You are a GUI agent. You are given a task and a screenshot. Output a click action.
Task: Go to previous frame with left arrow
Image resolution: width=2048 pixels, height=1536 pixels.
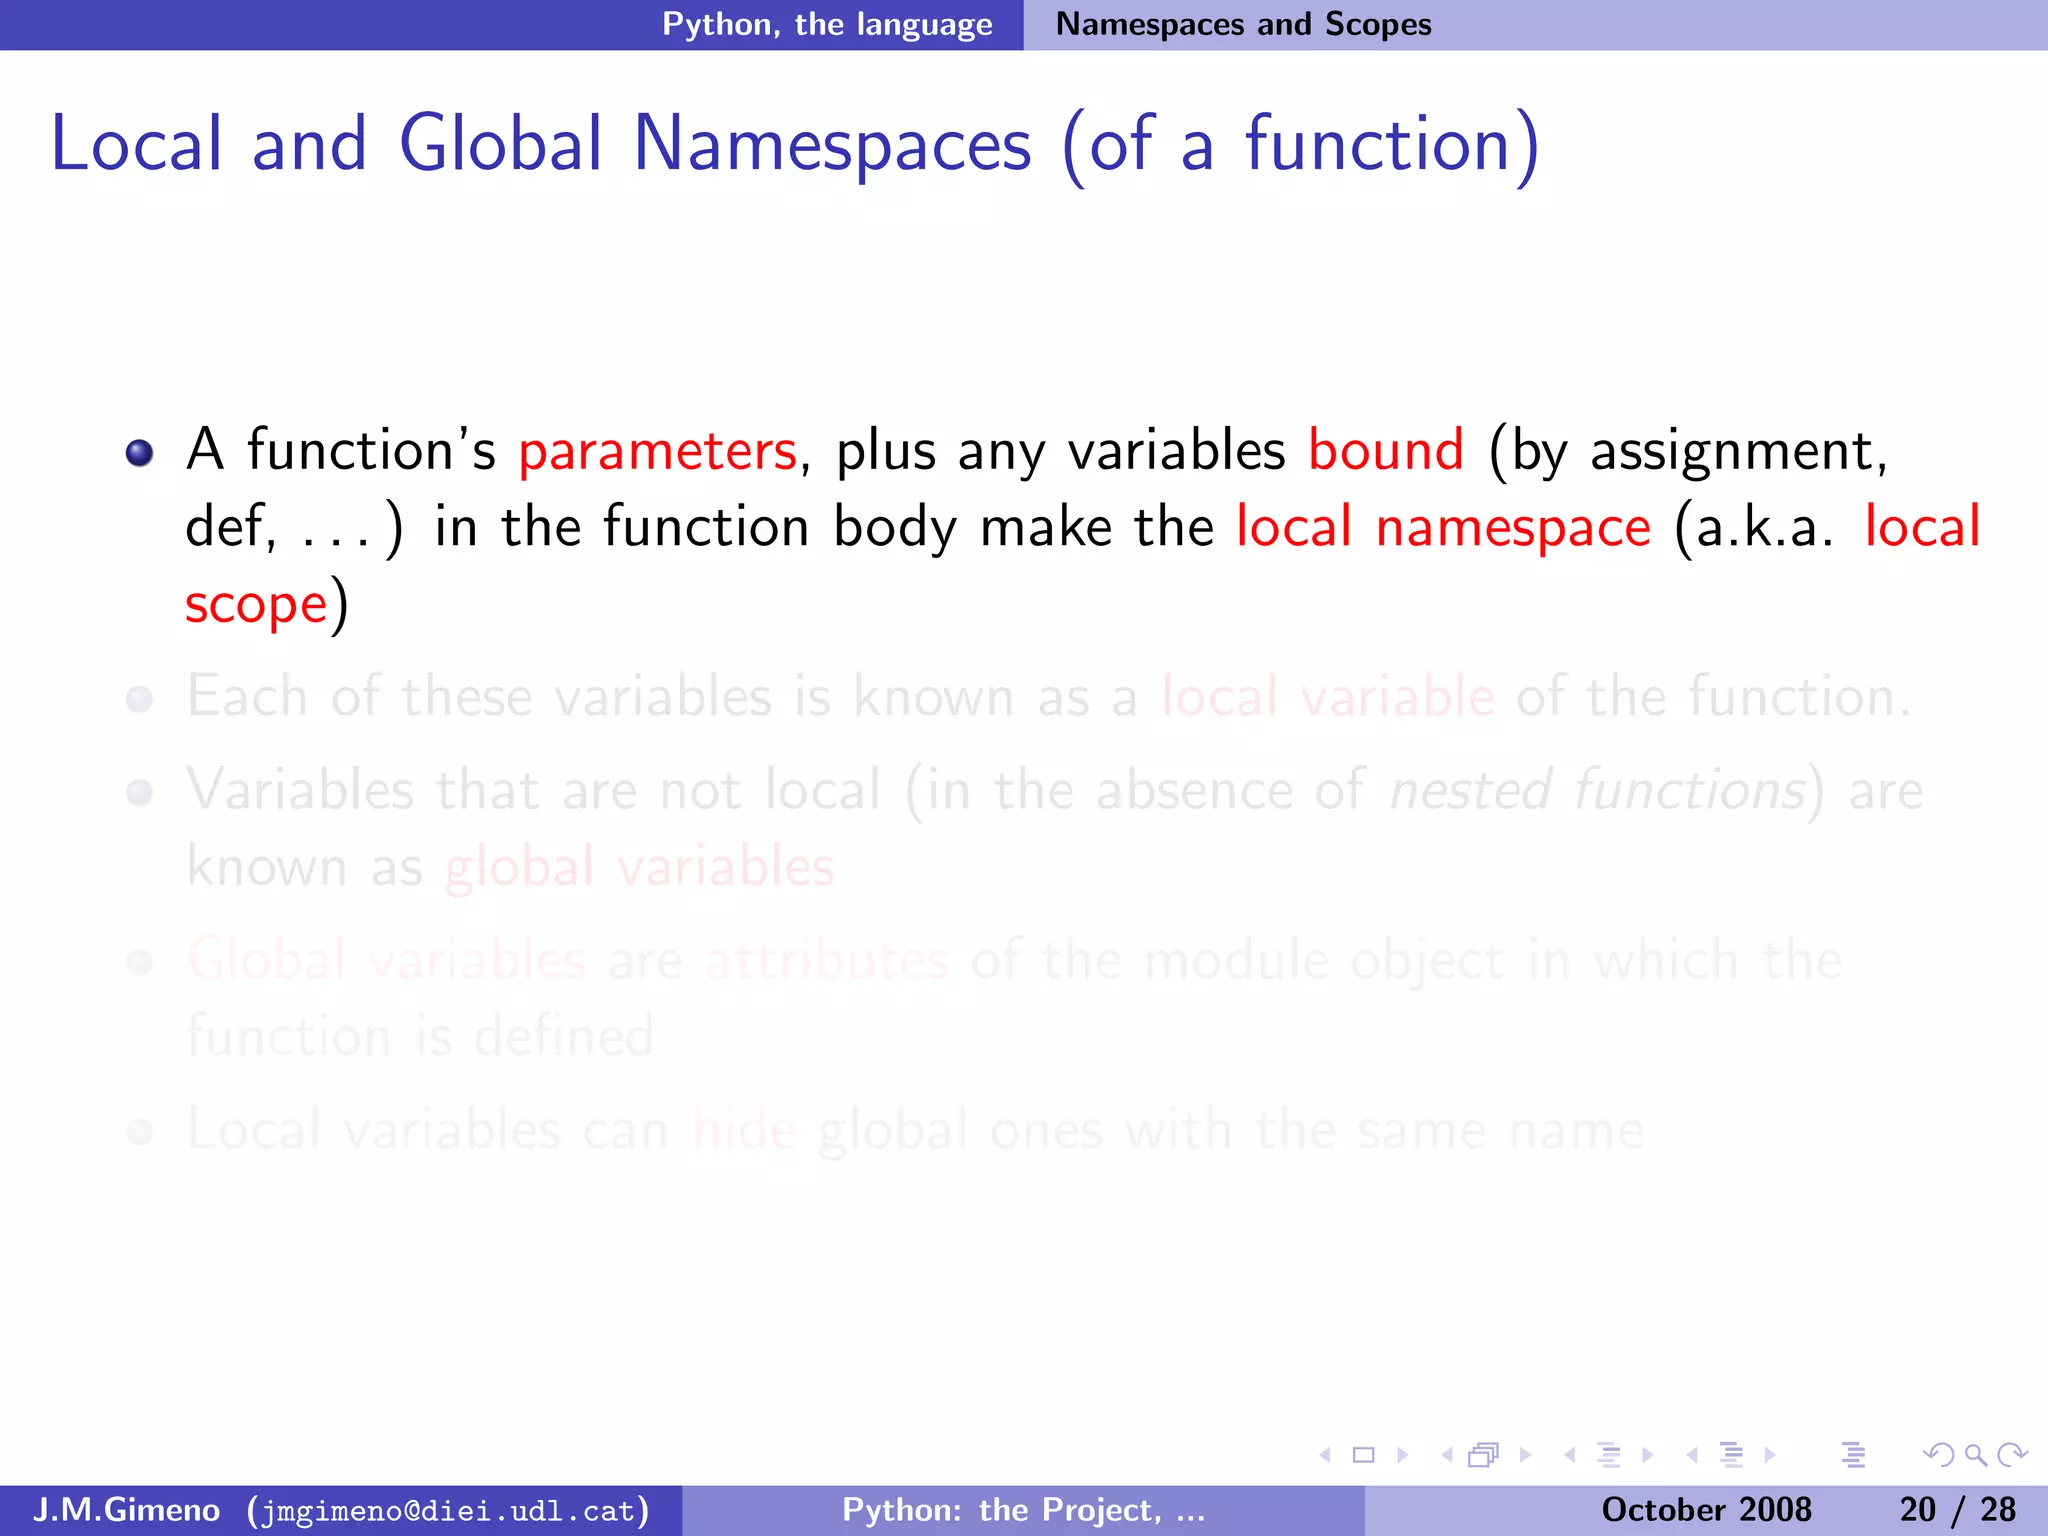pos(1446,1455)
